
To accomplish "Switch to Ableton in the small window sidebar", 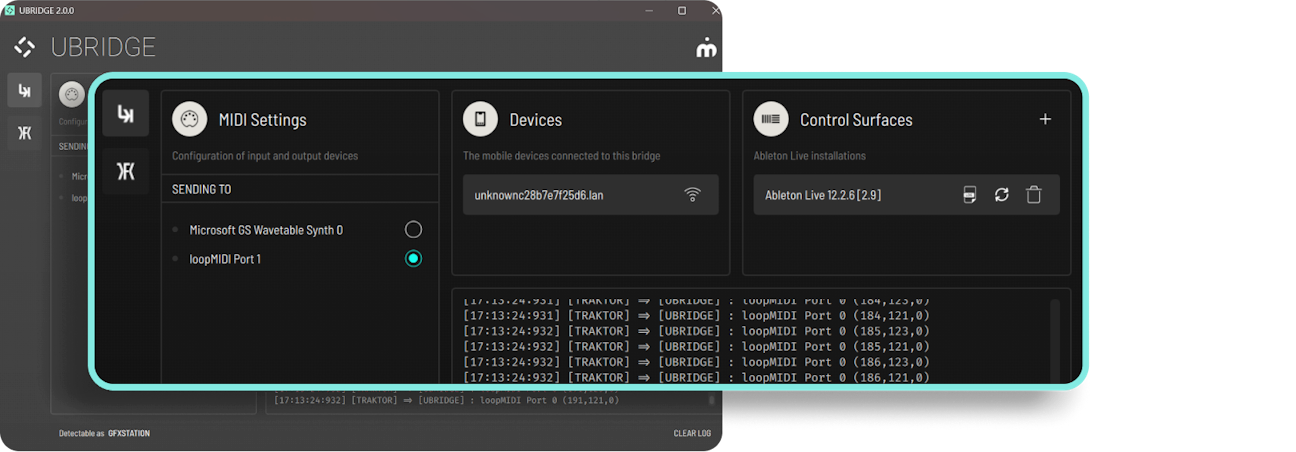I will click(x=25, y=90).
